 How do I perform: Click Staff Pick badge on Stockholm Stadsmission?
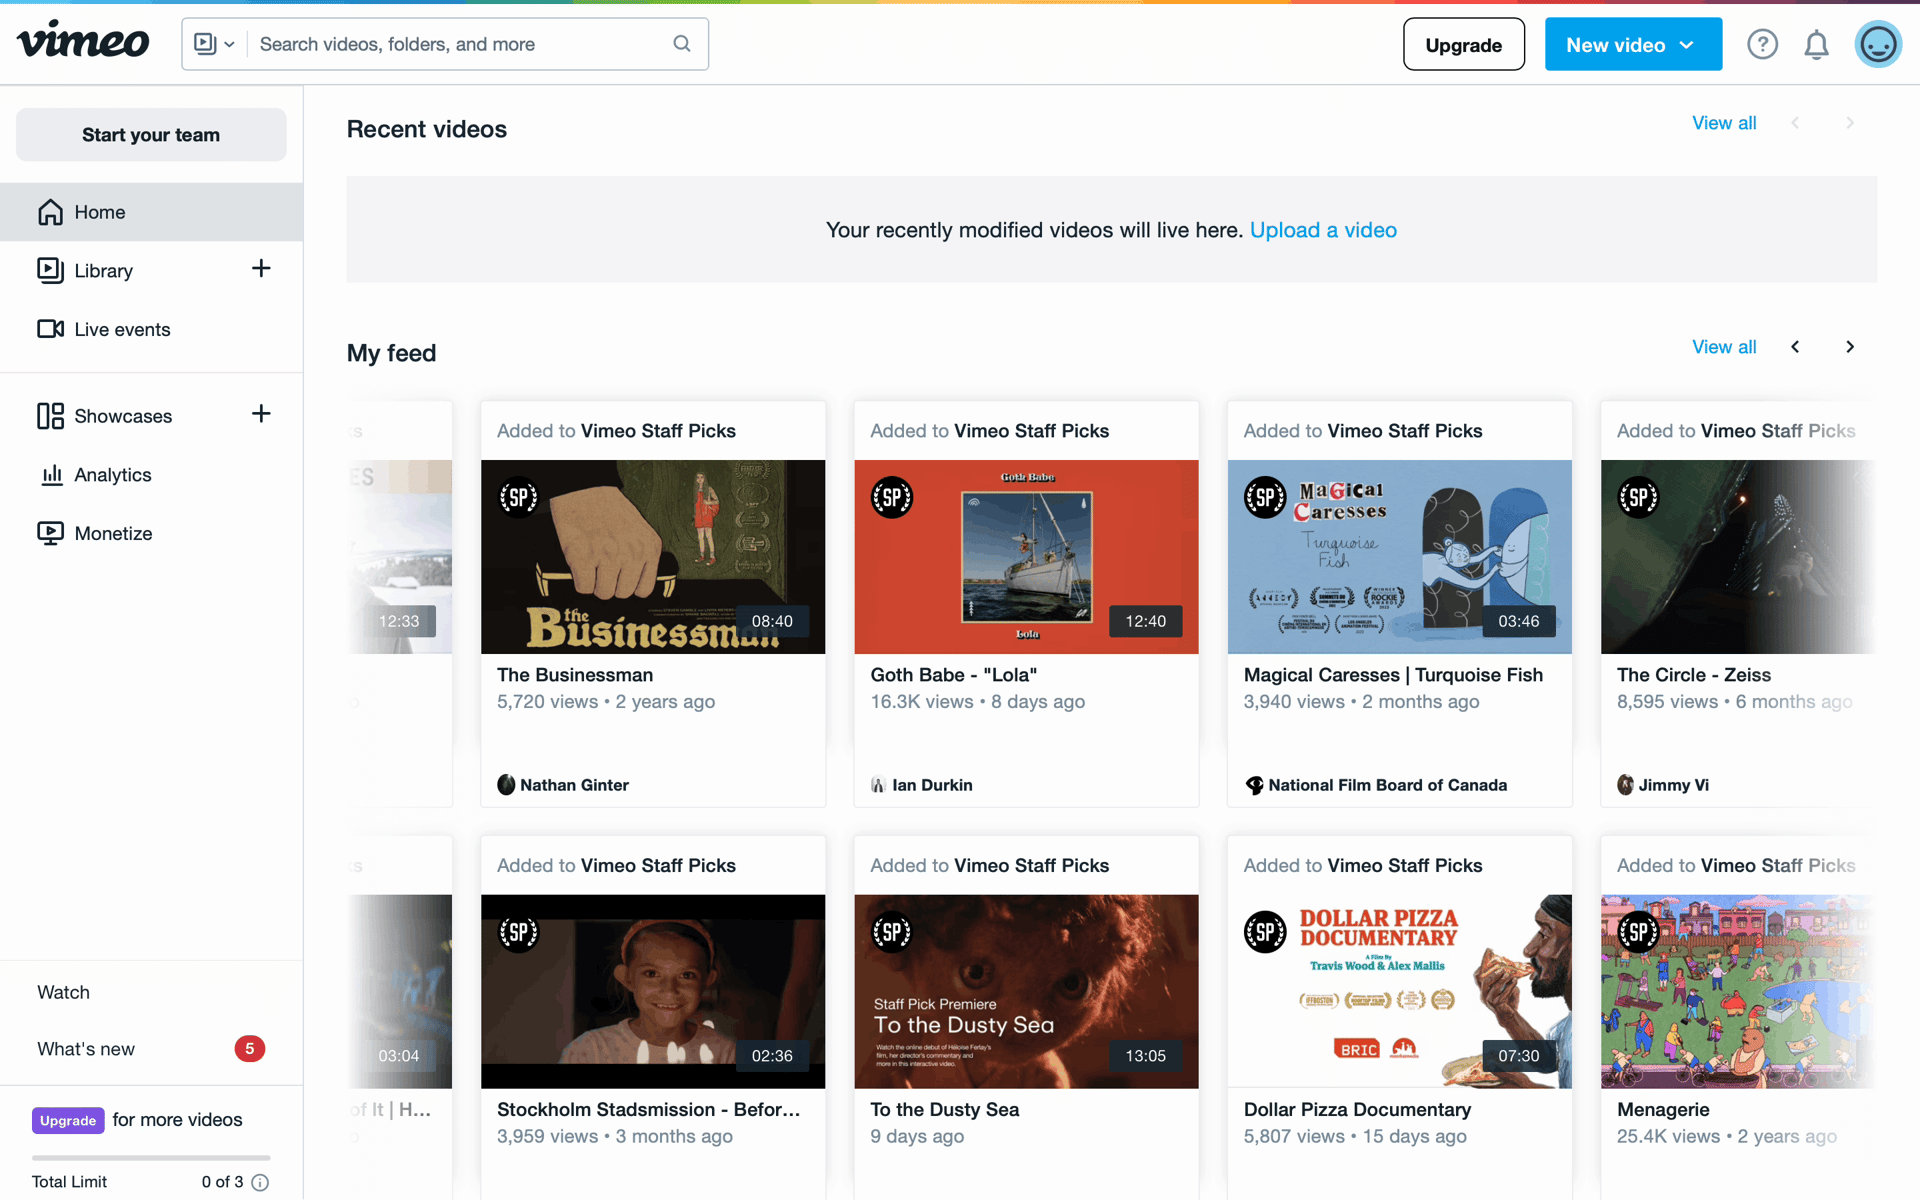coord(519,932)
